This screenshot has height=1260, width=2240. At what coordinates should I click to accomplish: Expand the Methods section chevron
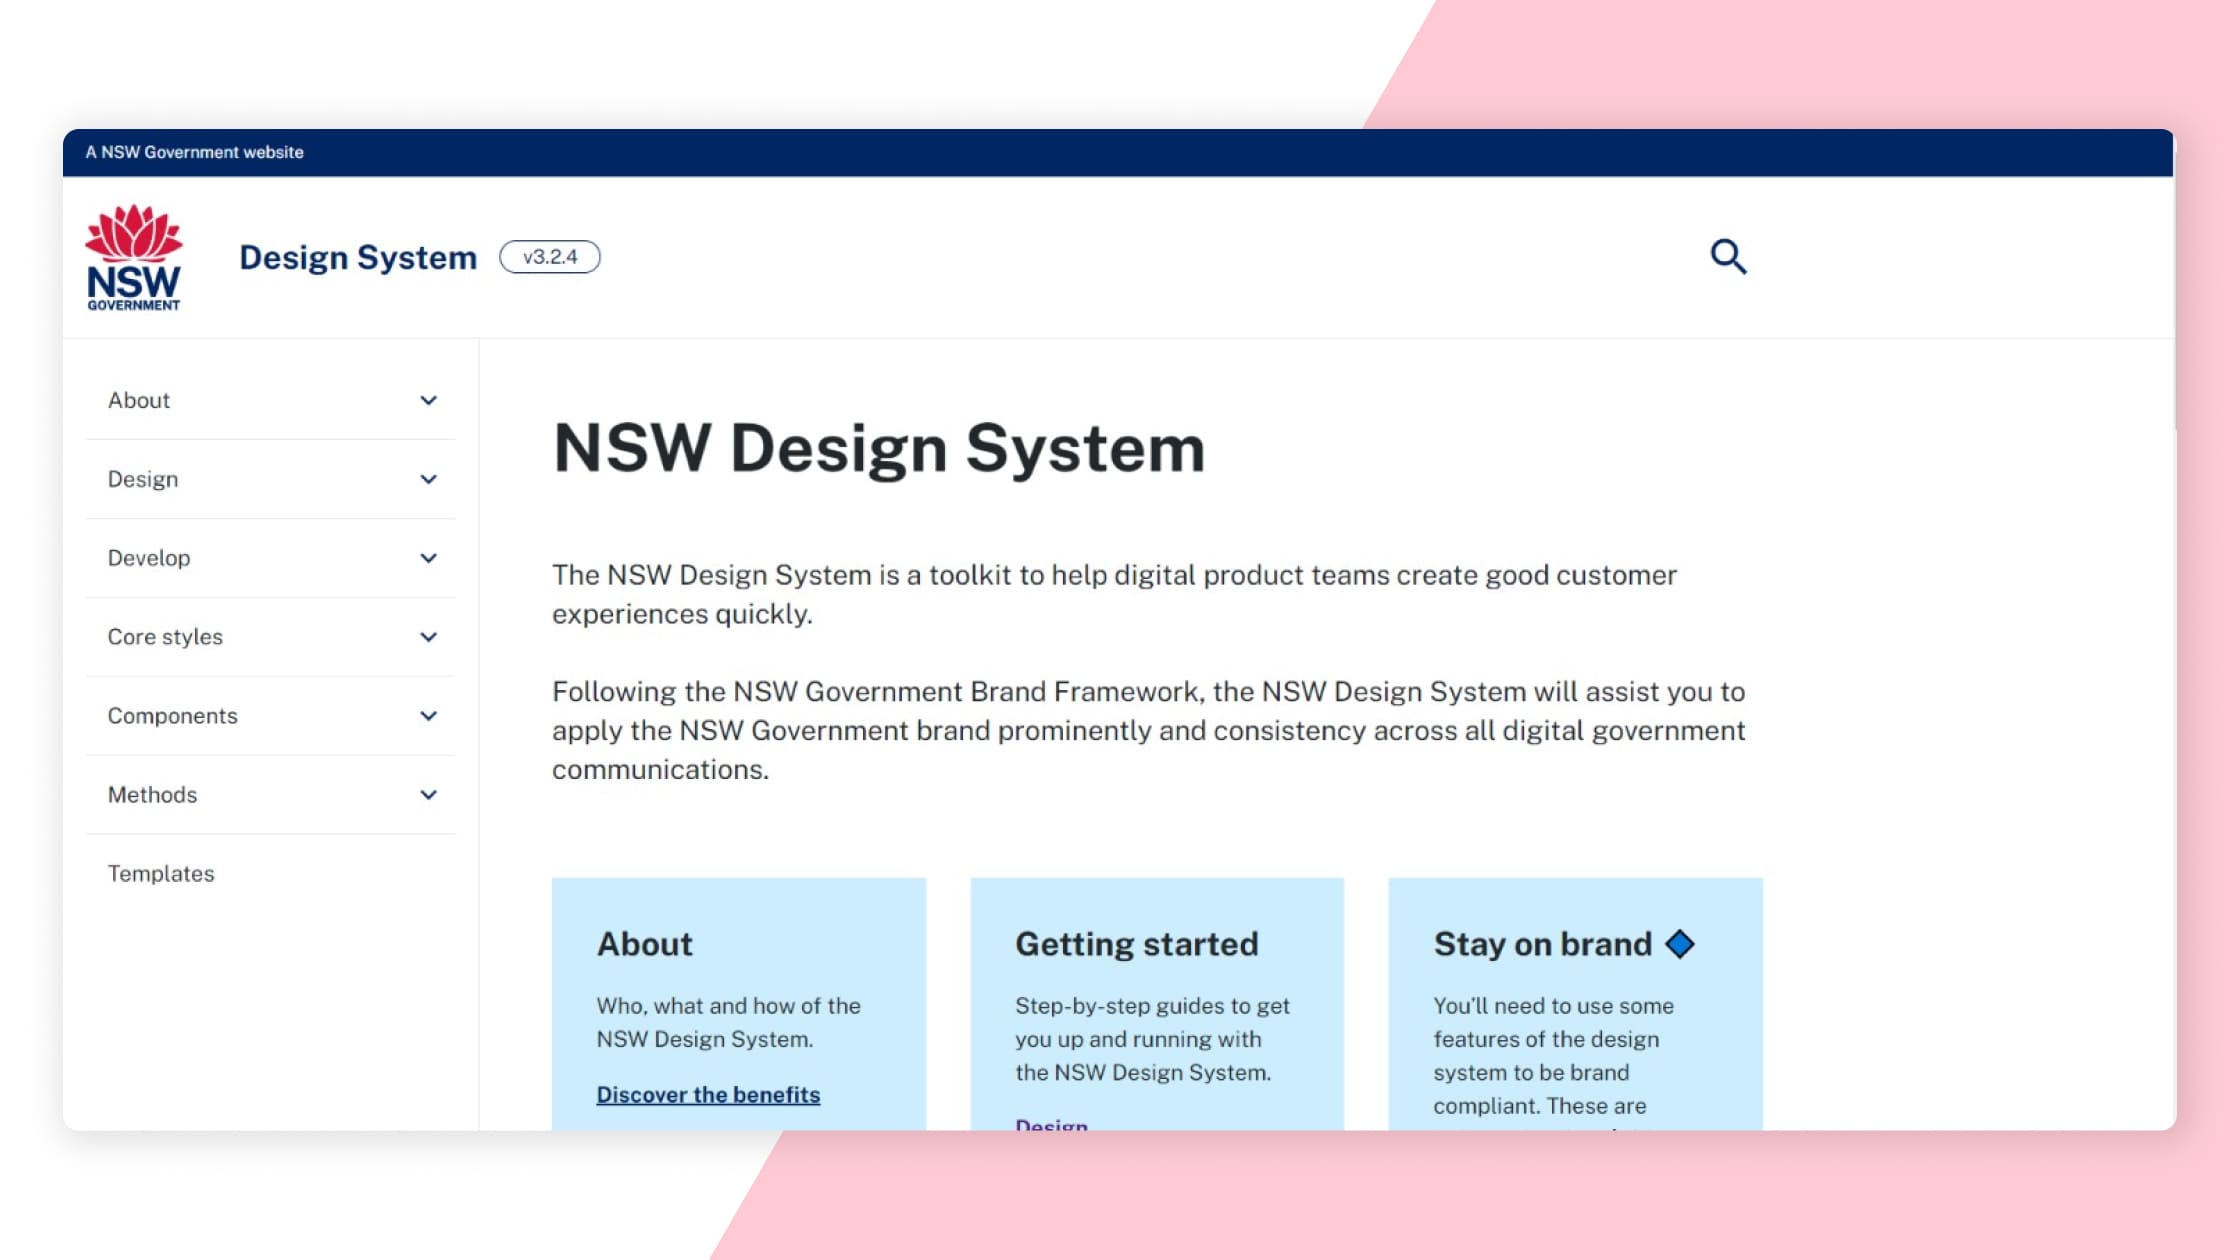coord(428,795)
